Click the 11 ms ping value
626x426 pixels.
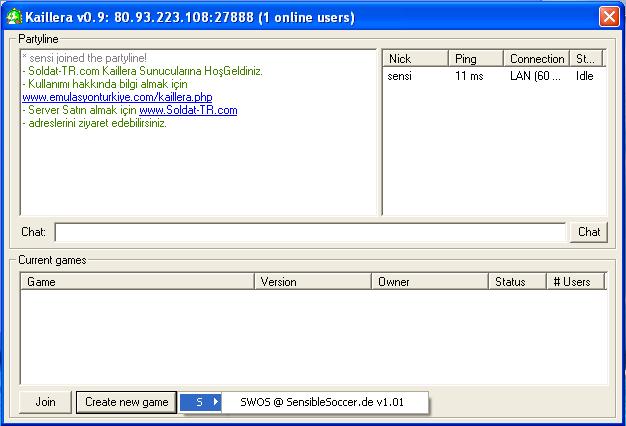pyautogui.click(x=469, y=76)
